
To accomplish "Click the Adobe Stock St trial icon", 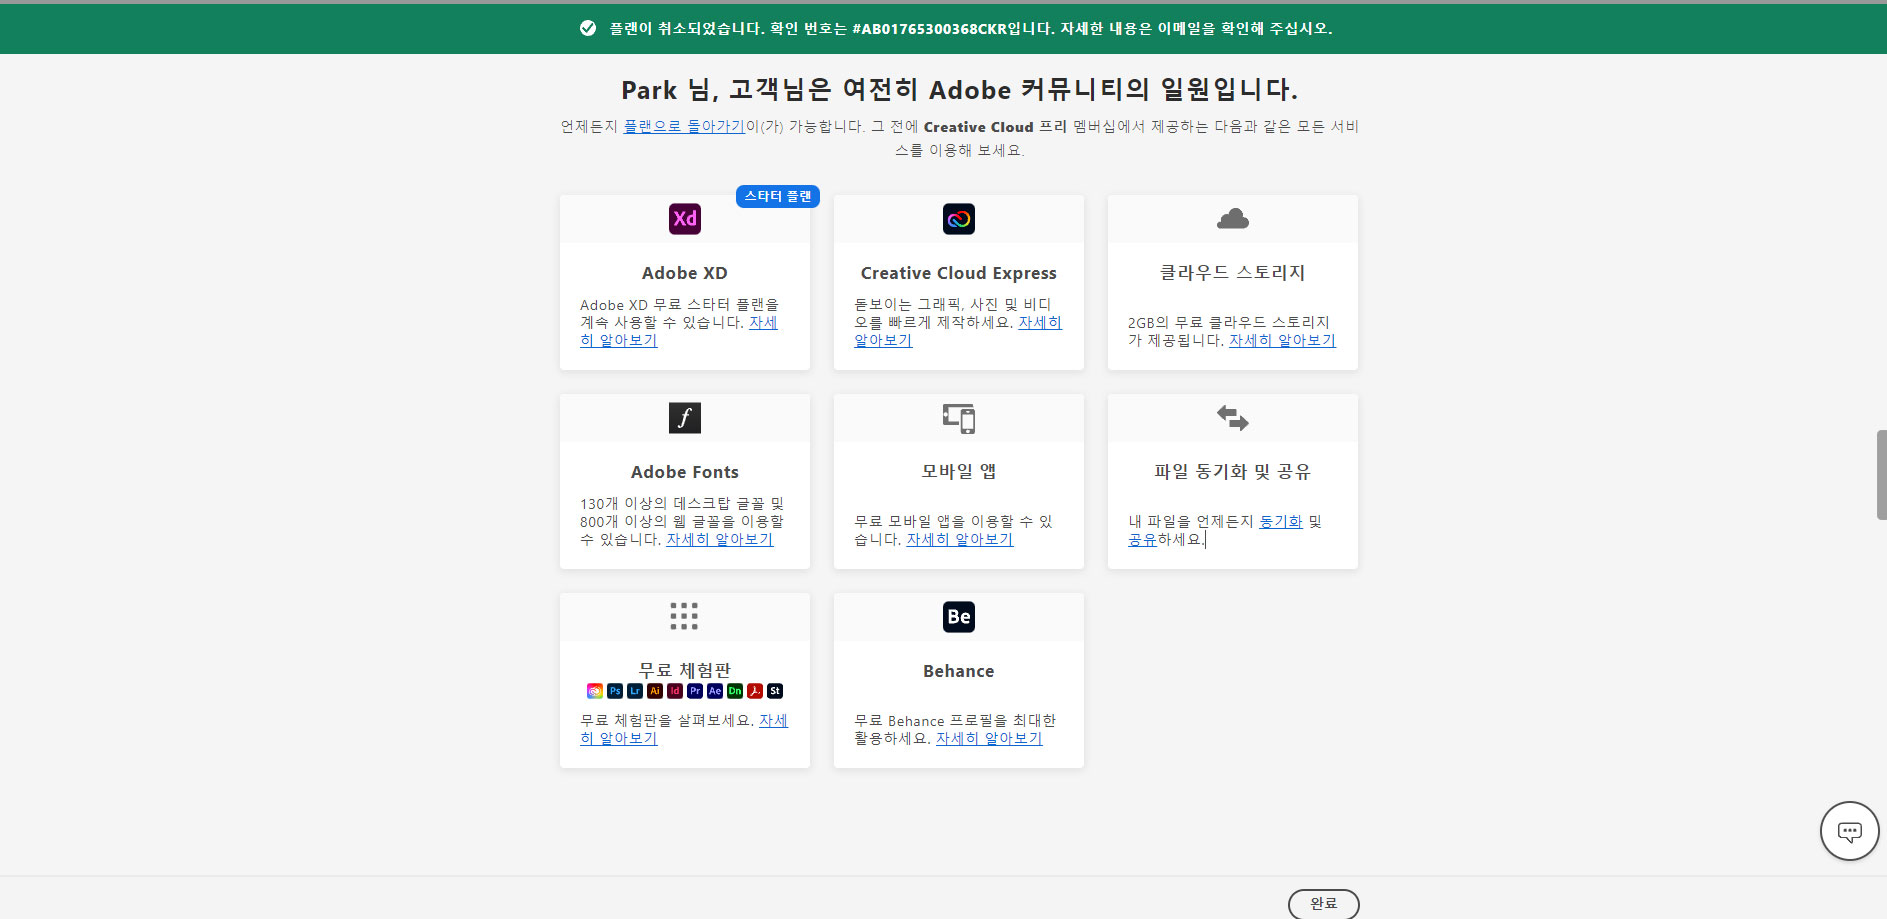I will coord(775,691).
